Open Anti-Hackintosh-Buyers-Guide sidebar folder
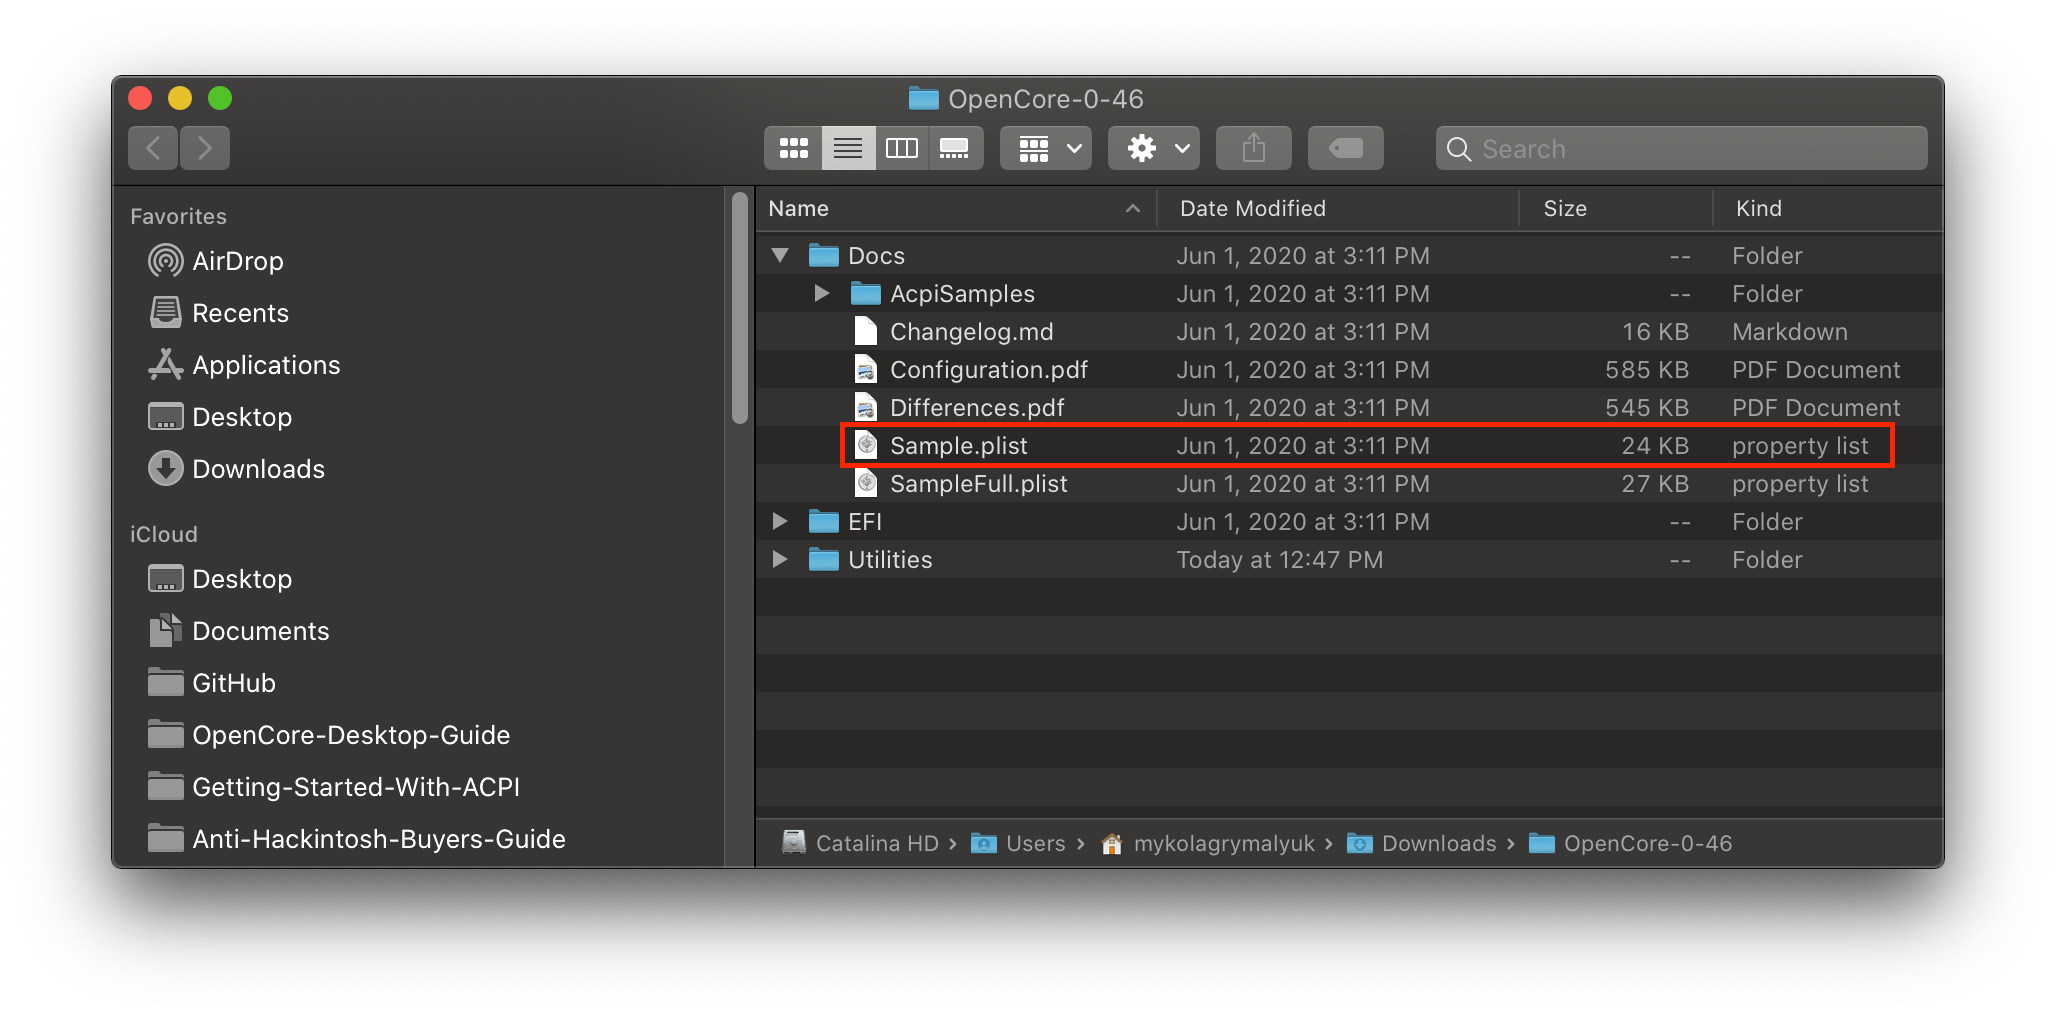The image size is (2056, 1016). point(357,839)
